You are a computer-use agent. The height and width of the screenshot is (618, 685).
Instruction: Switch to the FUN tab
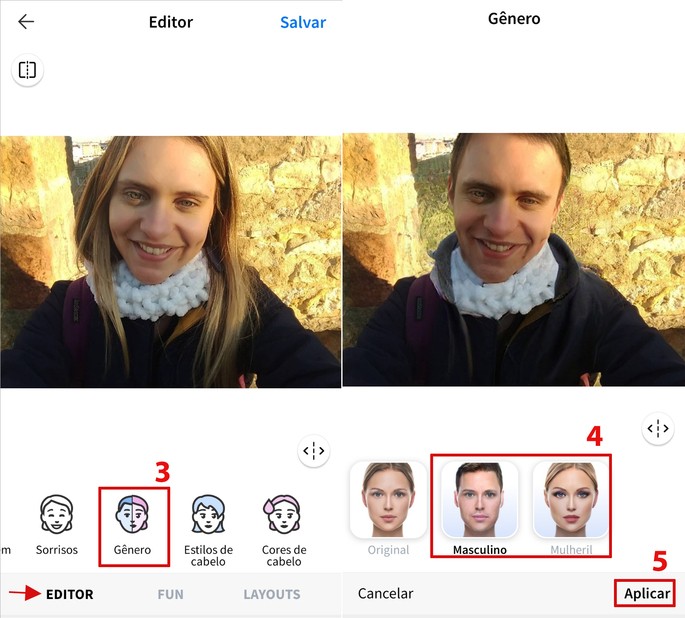[170, 594]
